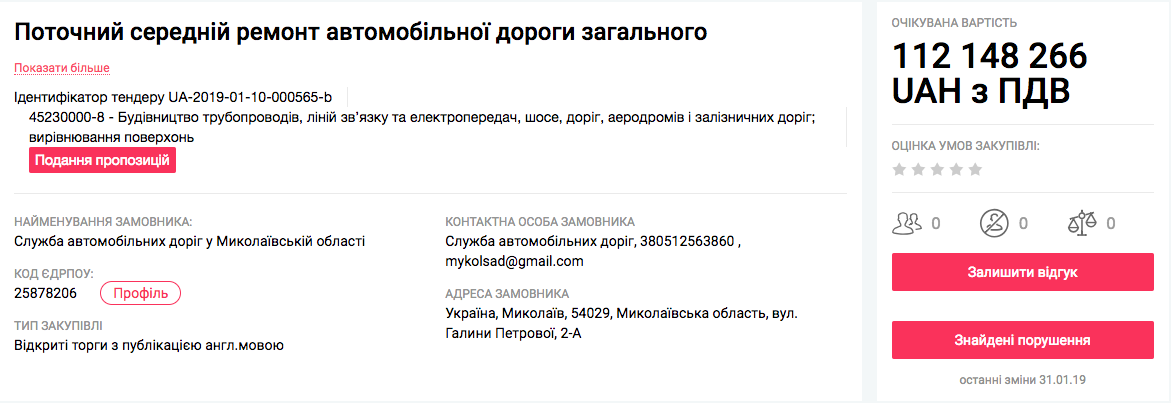The height and width of the screenshot is (403, 1171).
Task: Rate procurement conditions with the third star
Action: (x=937, y=170)
